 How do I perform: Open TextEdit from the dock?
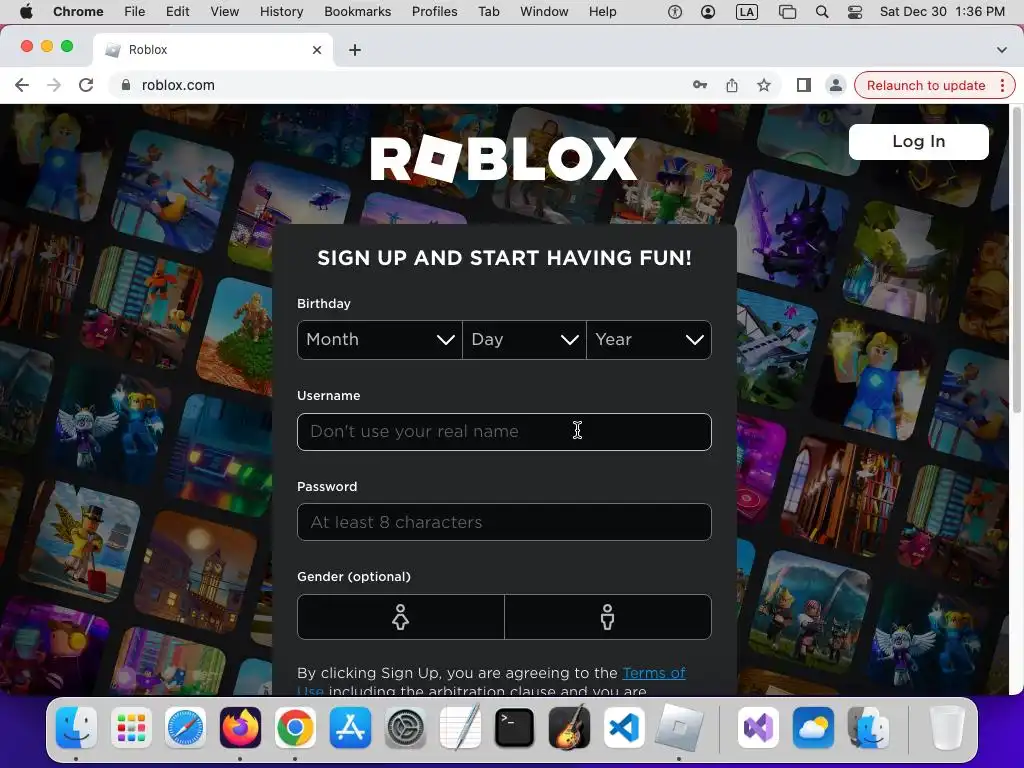pos(460,728)
